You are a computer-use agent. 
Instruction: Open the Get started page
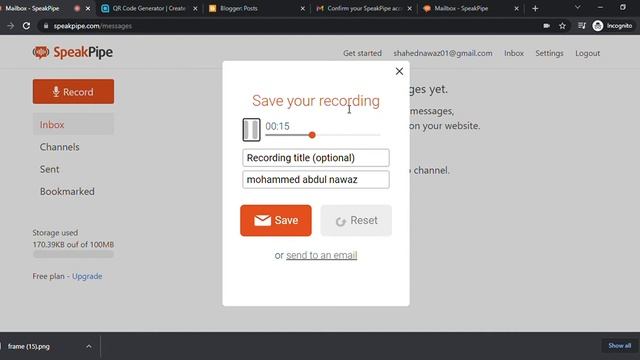(362, 53)
